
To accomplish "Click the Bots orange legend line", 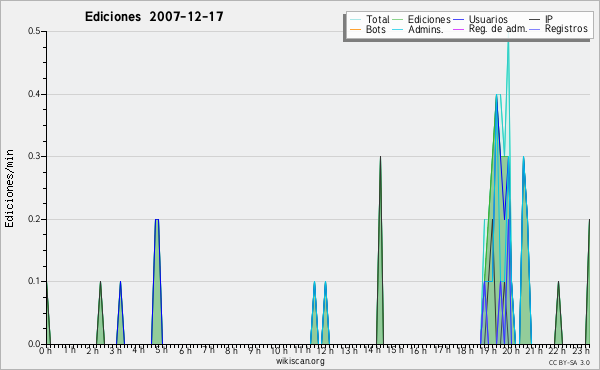I will click(x=355, y=29).
